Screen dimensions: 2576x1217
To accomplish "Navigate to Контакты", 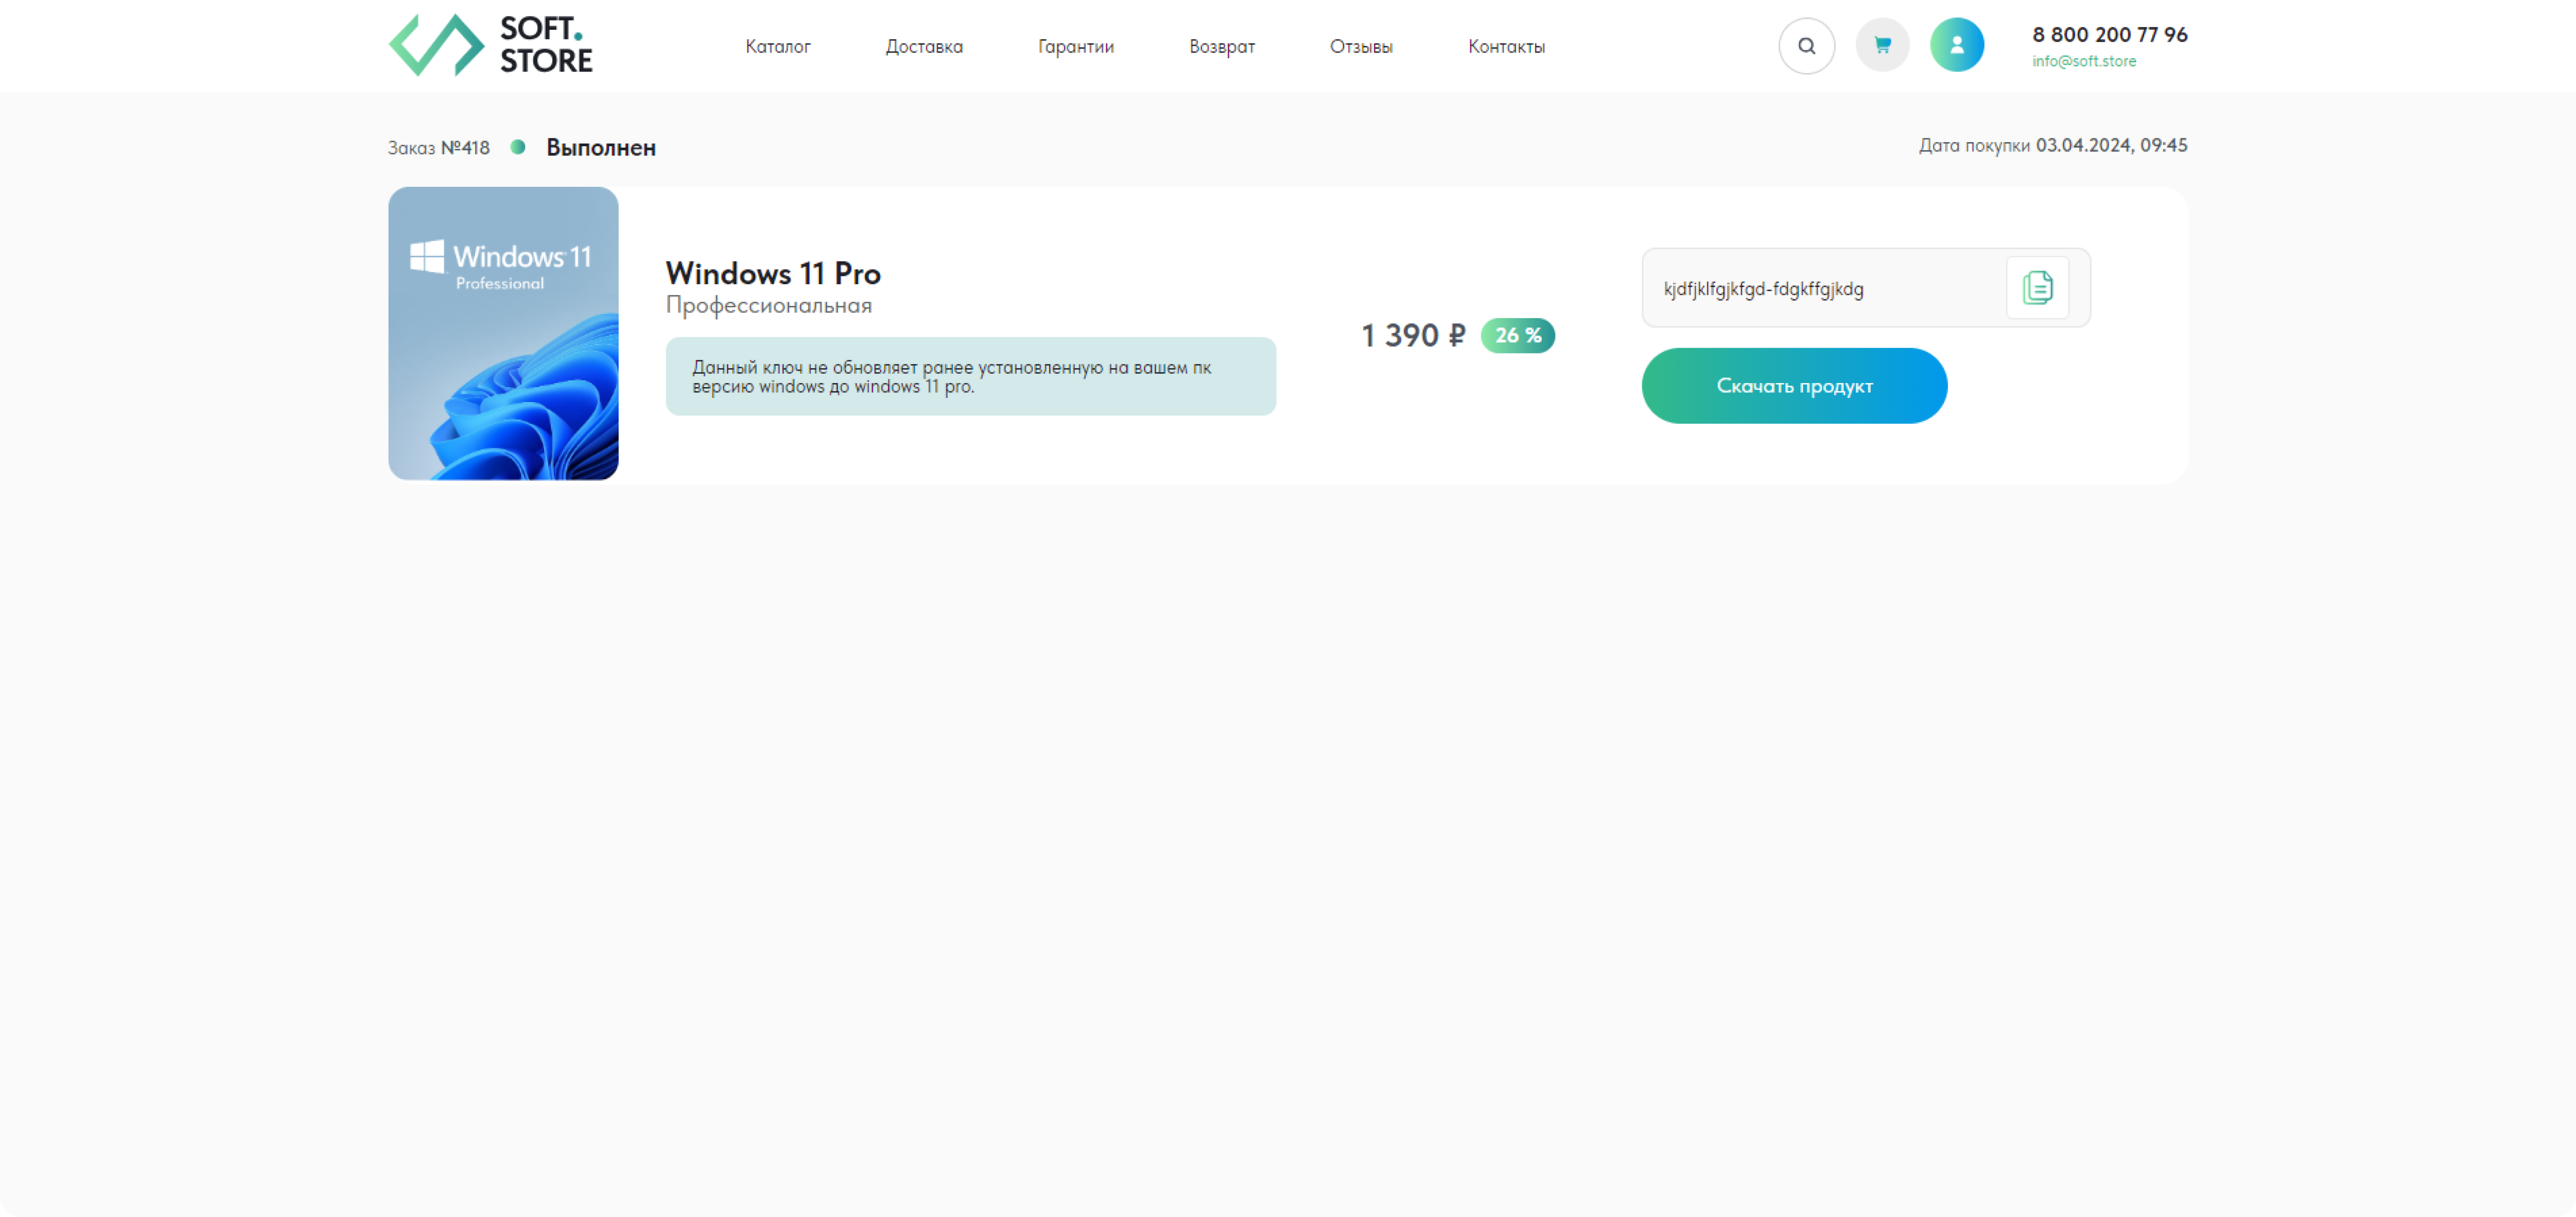I will (x=1506, y=47).
